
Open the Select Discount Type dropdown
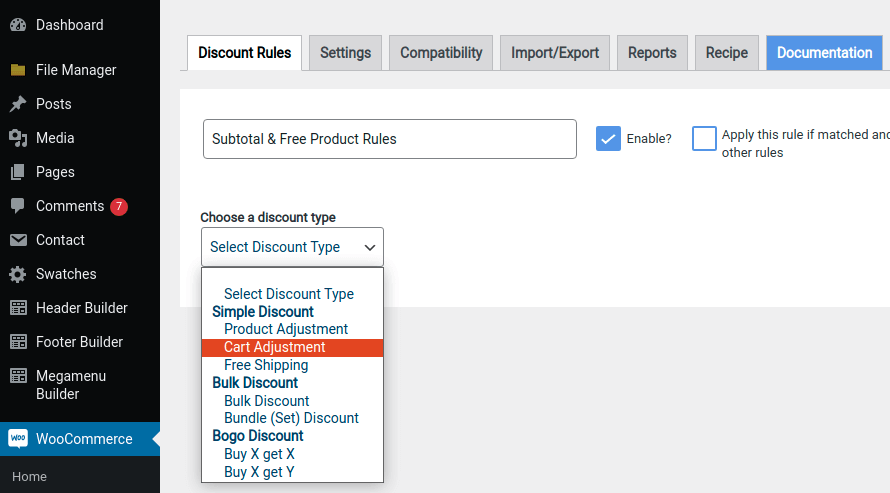coord(292,247)
